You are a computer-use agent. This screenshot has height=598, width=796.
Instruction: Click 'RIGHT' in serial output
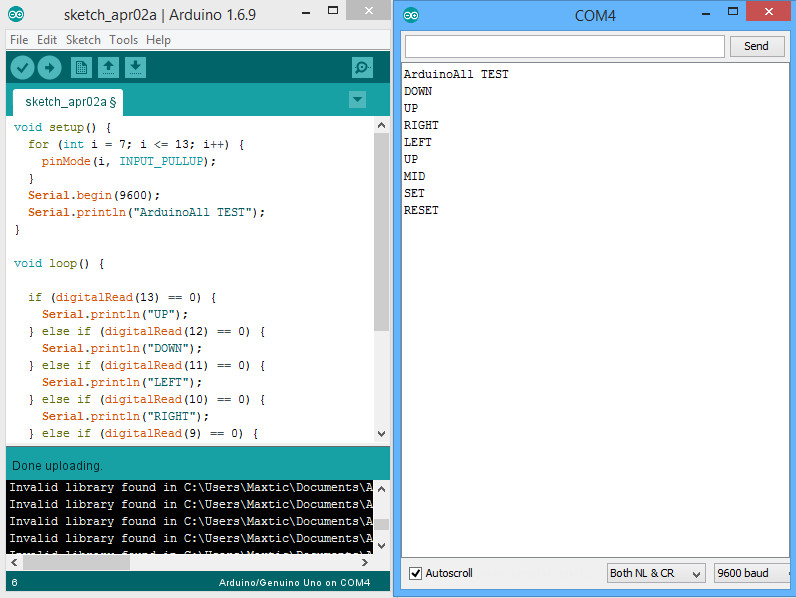[421, 125]
